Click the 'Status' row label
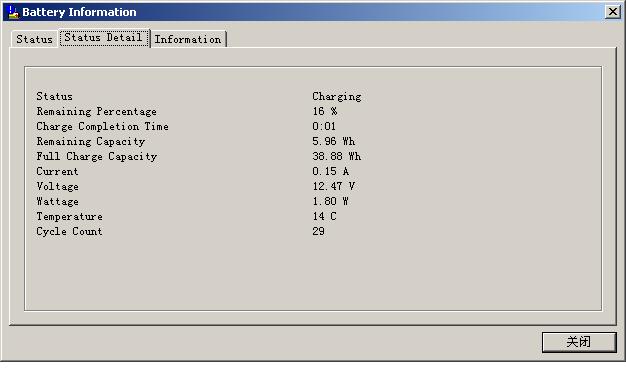This screenshot has width=626, height=384. tap(54, 96)
